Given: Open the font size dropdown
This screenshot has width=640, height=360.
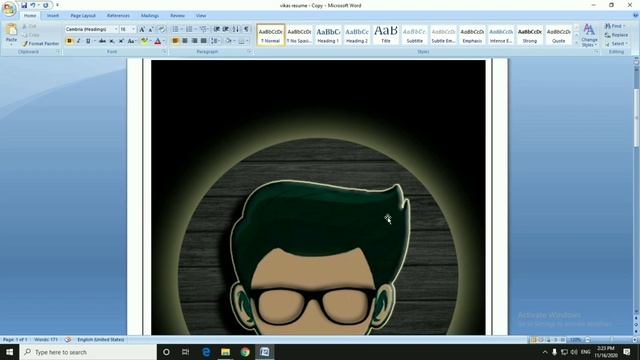Looking at the screenshot, I should coord(133,29).
